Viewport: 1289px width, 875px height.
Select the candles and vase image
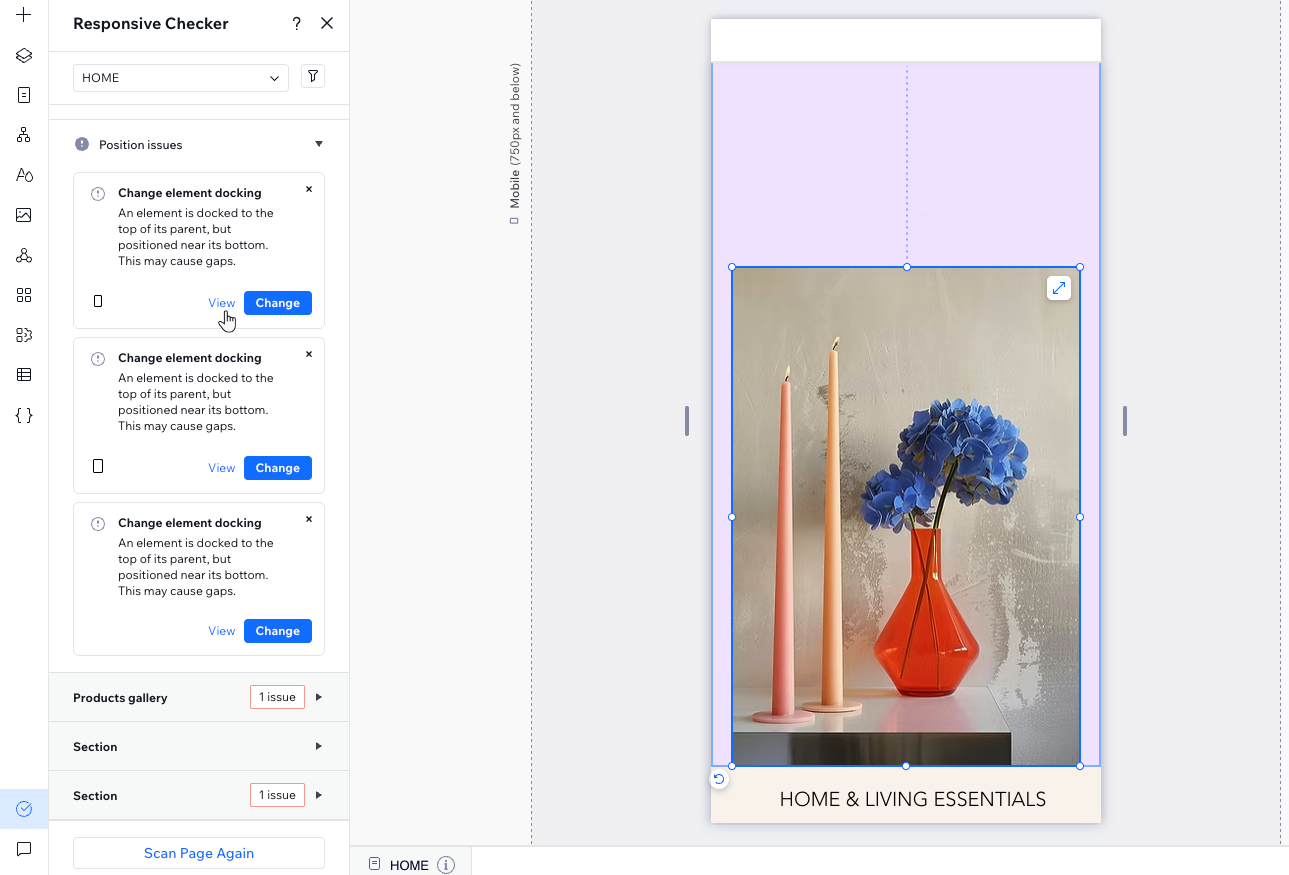click(906, 516)
